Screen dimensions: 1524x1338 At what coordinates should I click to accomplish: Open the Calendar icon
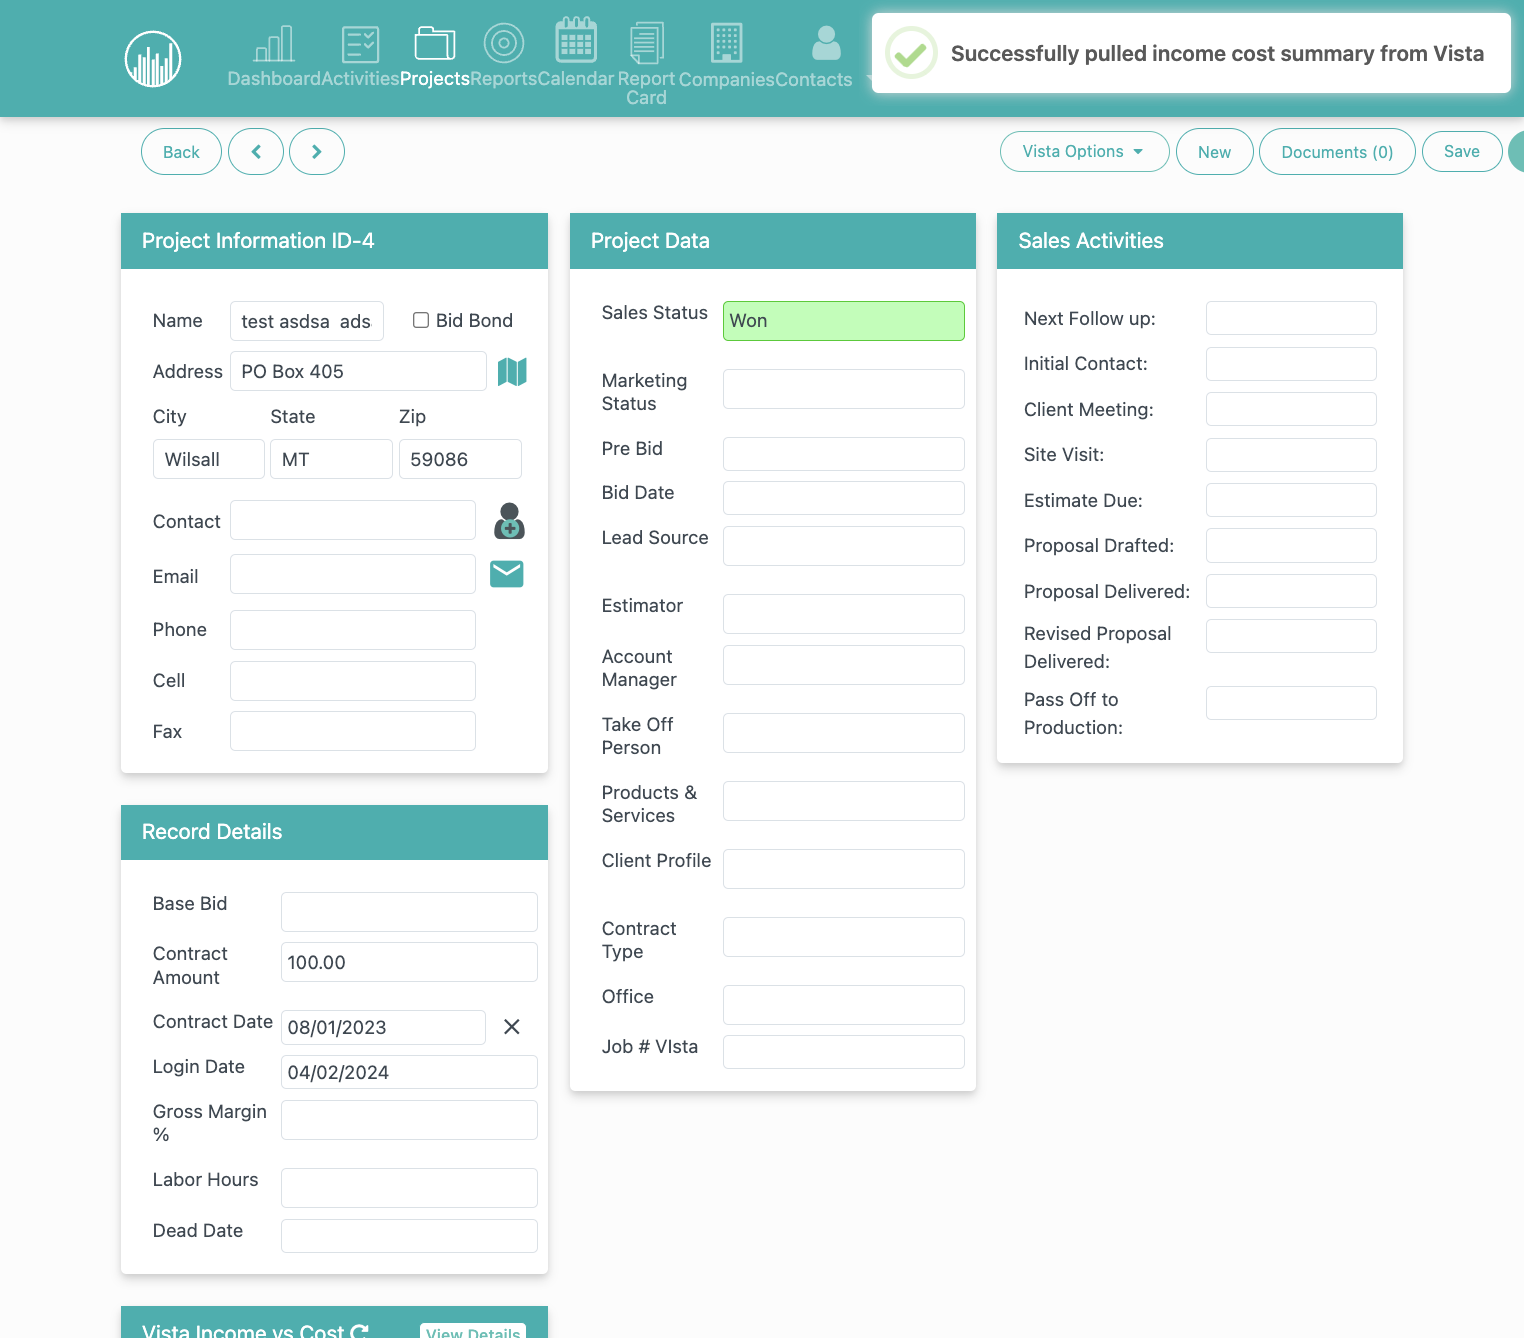click(x=576, y=40)
